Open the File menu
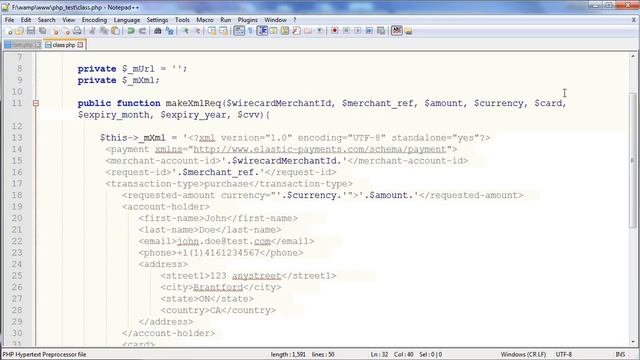The image size is (640, 360). click(9, 20)
